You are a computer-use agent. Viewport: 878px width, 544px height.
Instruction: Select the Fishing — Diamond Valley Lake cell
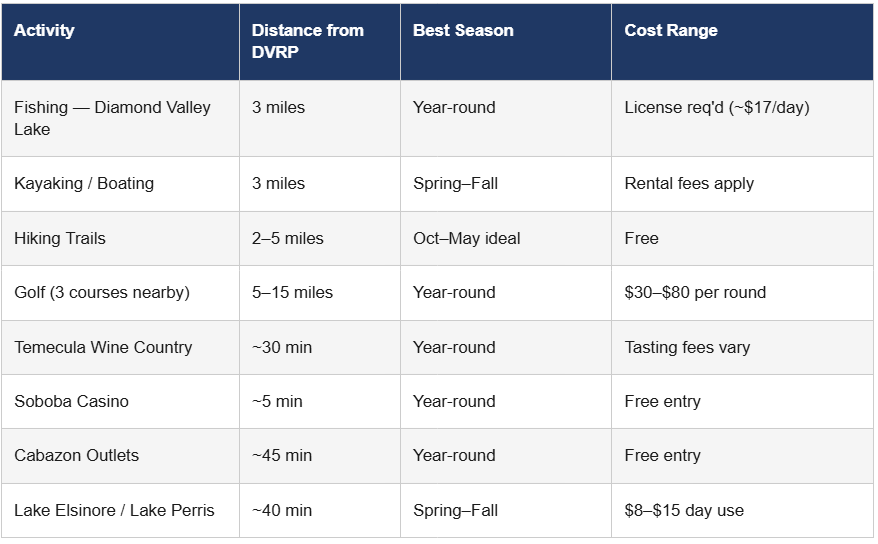[112, 118]
